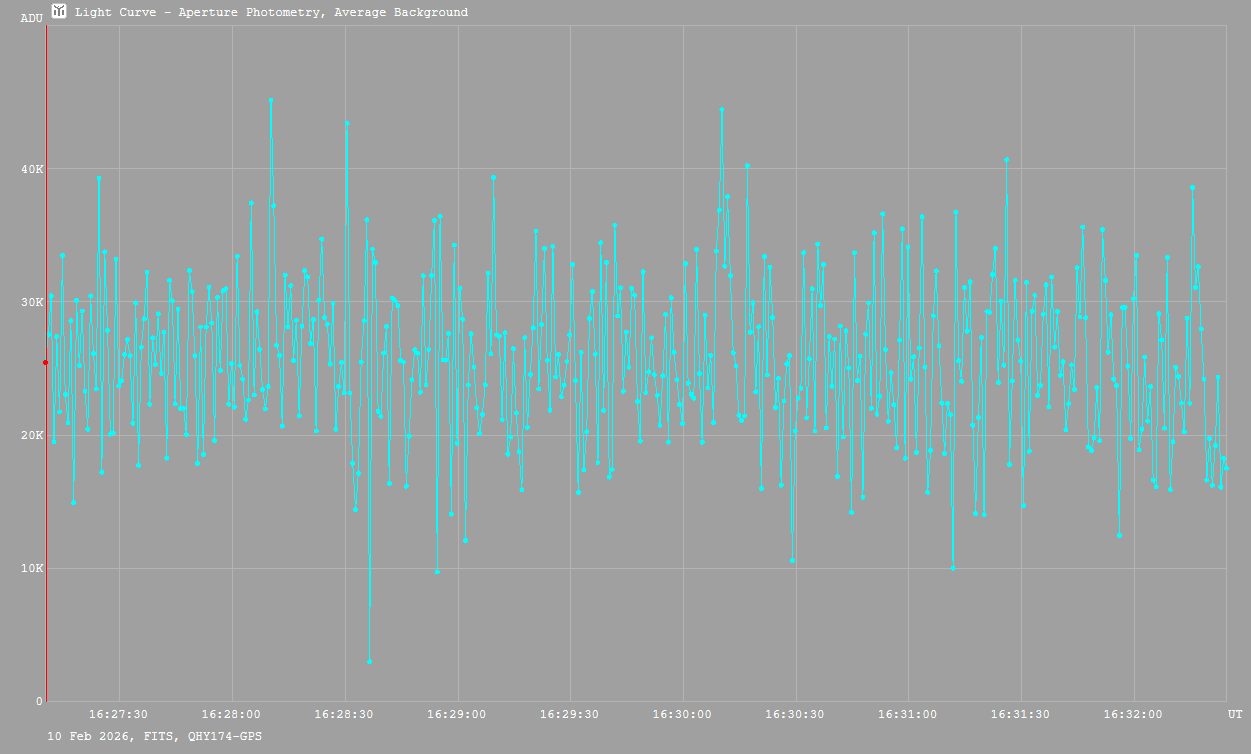The height and width of the screenshot is (754, 1251).
Task: Click the 16:28:00 time axis label
Action: pos(232,714)
